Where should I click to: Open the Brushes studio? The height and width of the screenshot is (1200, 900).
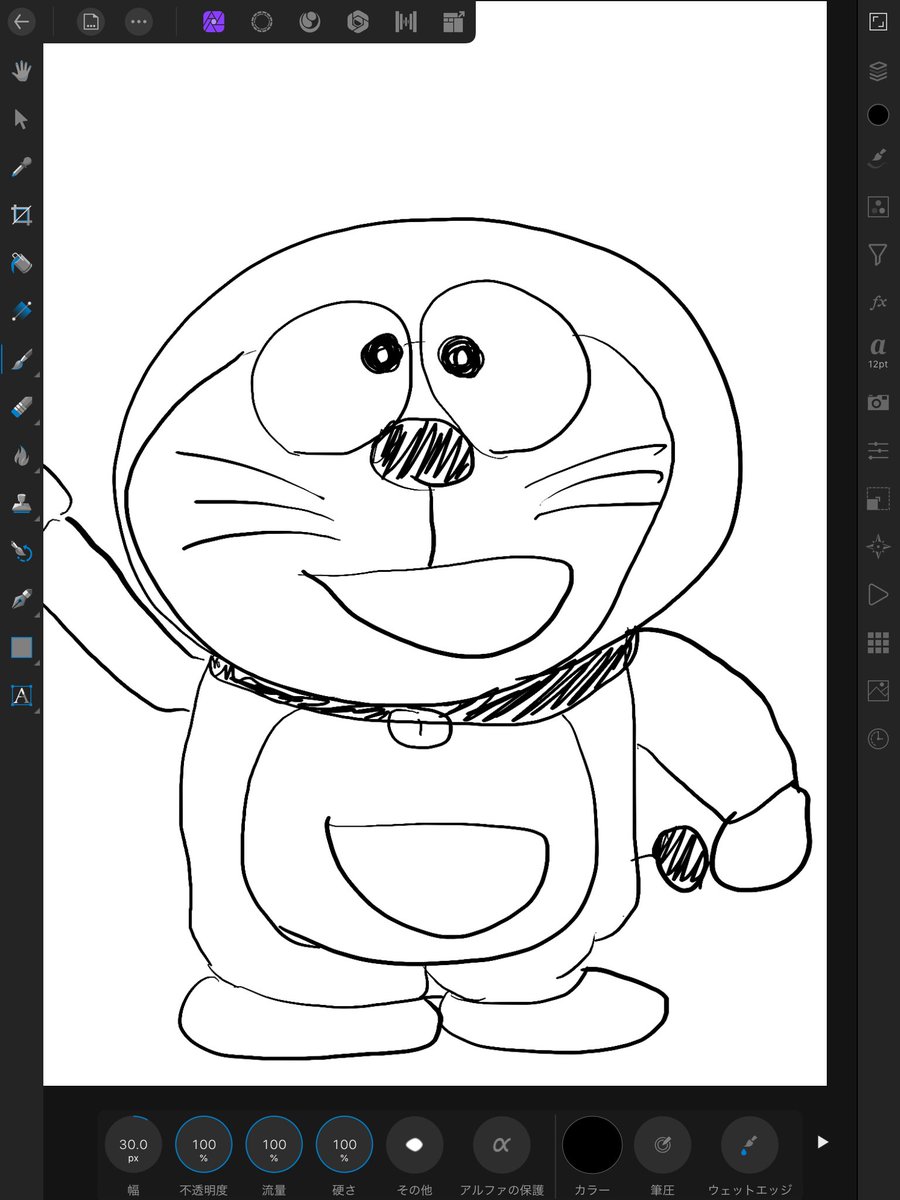point(878,159)
